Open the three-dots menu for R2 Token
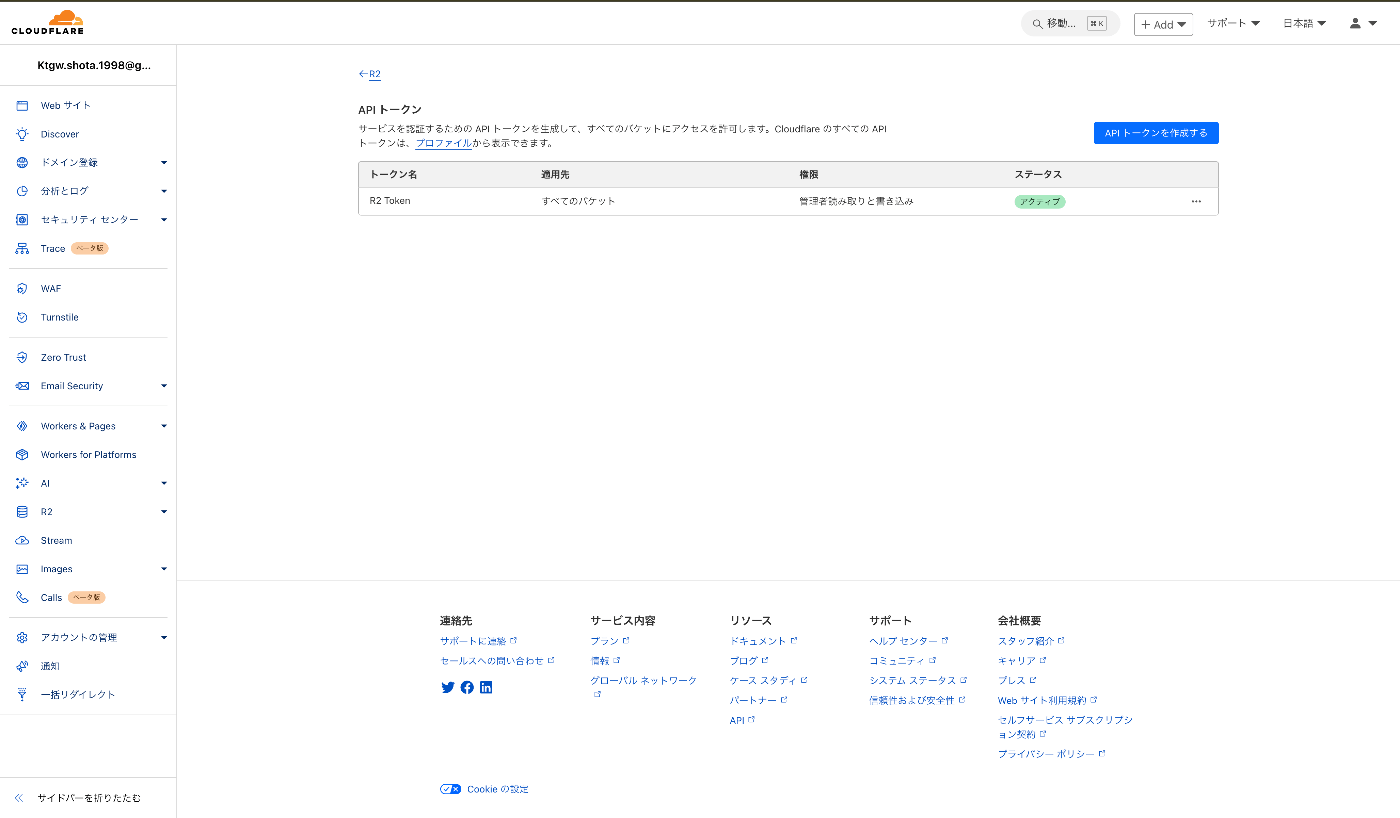1400x818 pixels. (1196, 201)
